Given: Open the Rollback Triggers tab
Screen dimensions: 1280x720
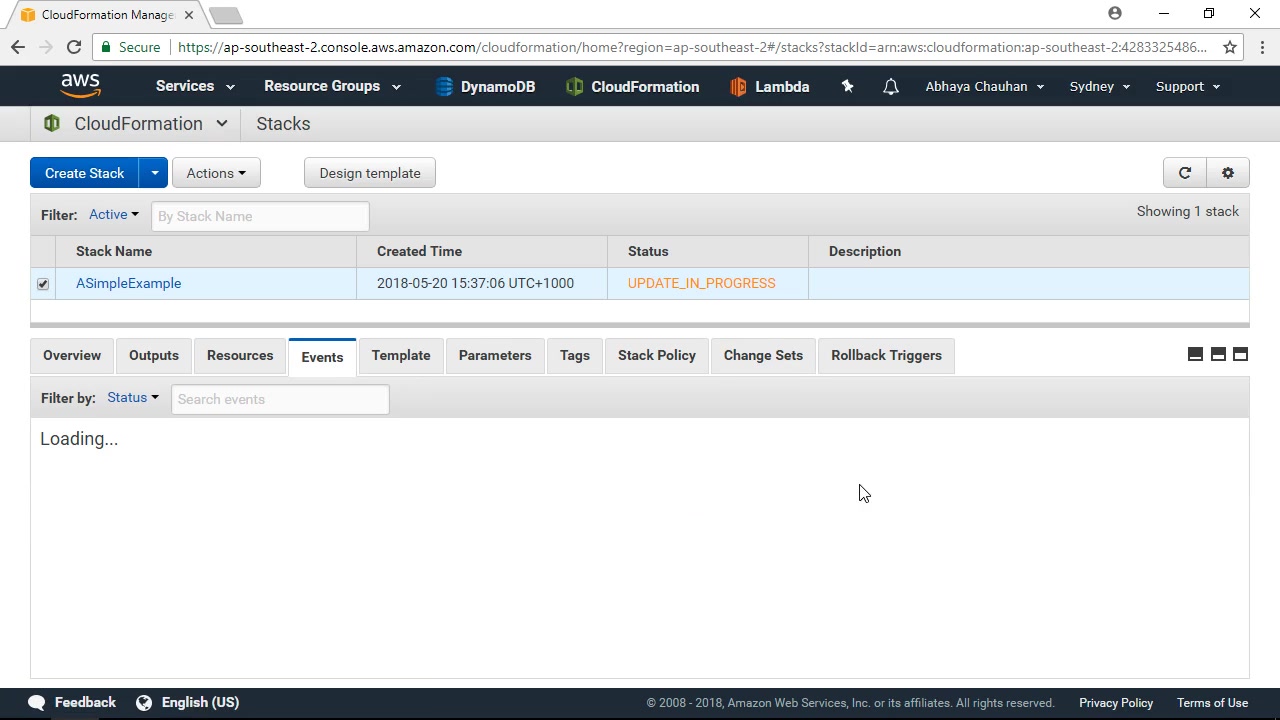Looking at the screenshot, I should [887, 356].
